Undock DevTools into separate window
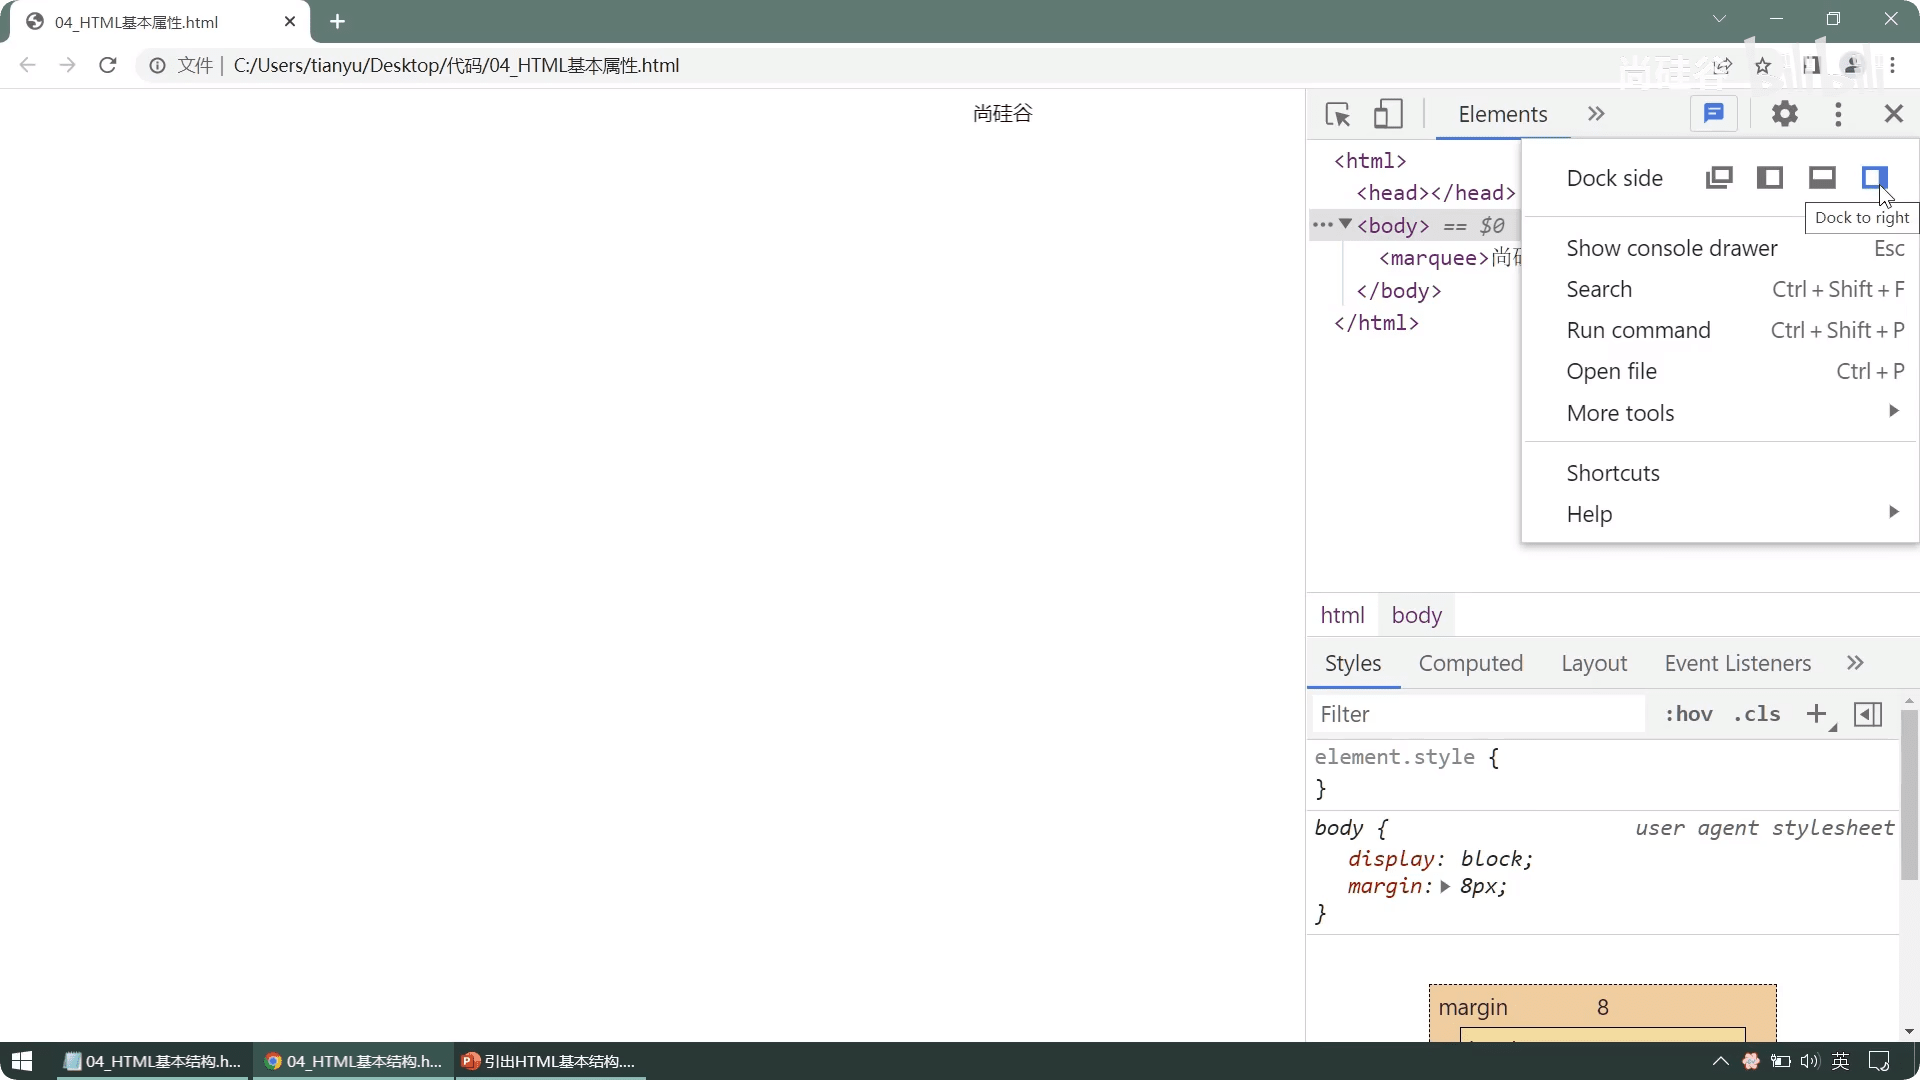 pos(1719,178)
